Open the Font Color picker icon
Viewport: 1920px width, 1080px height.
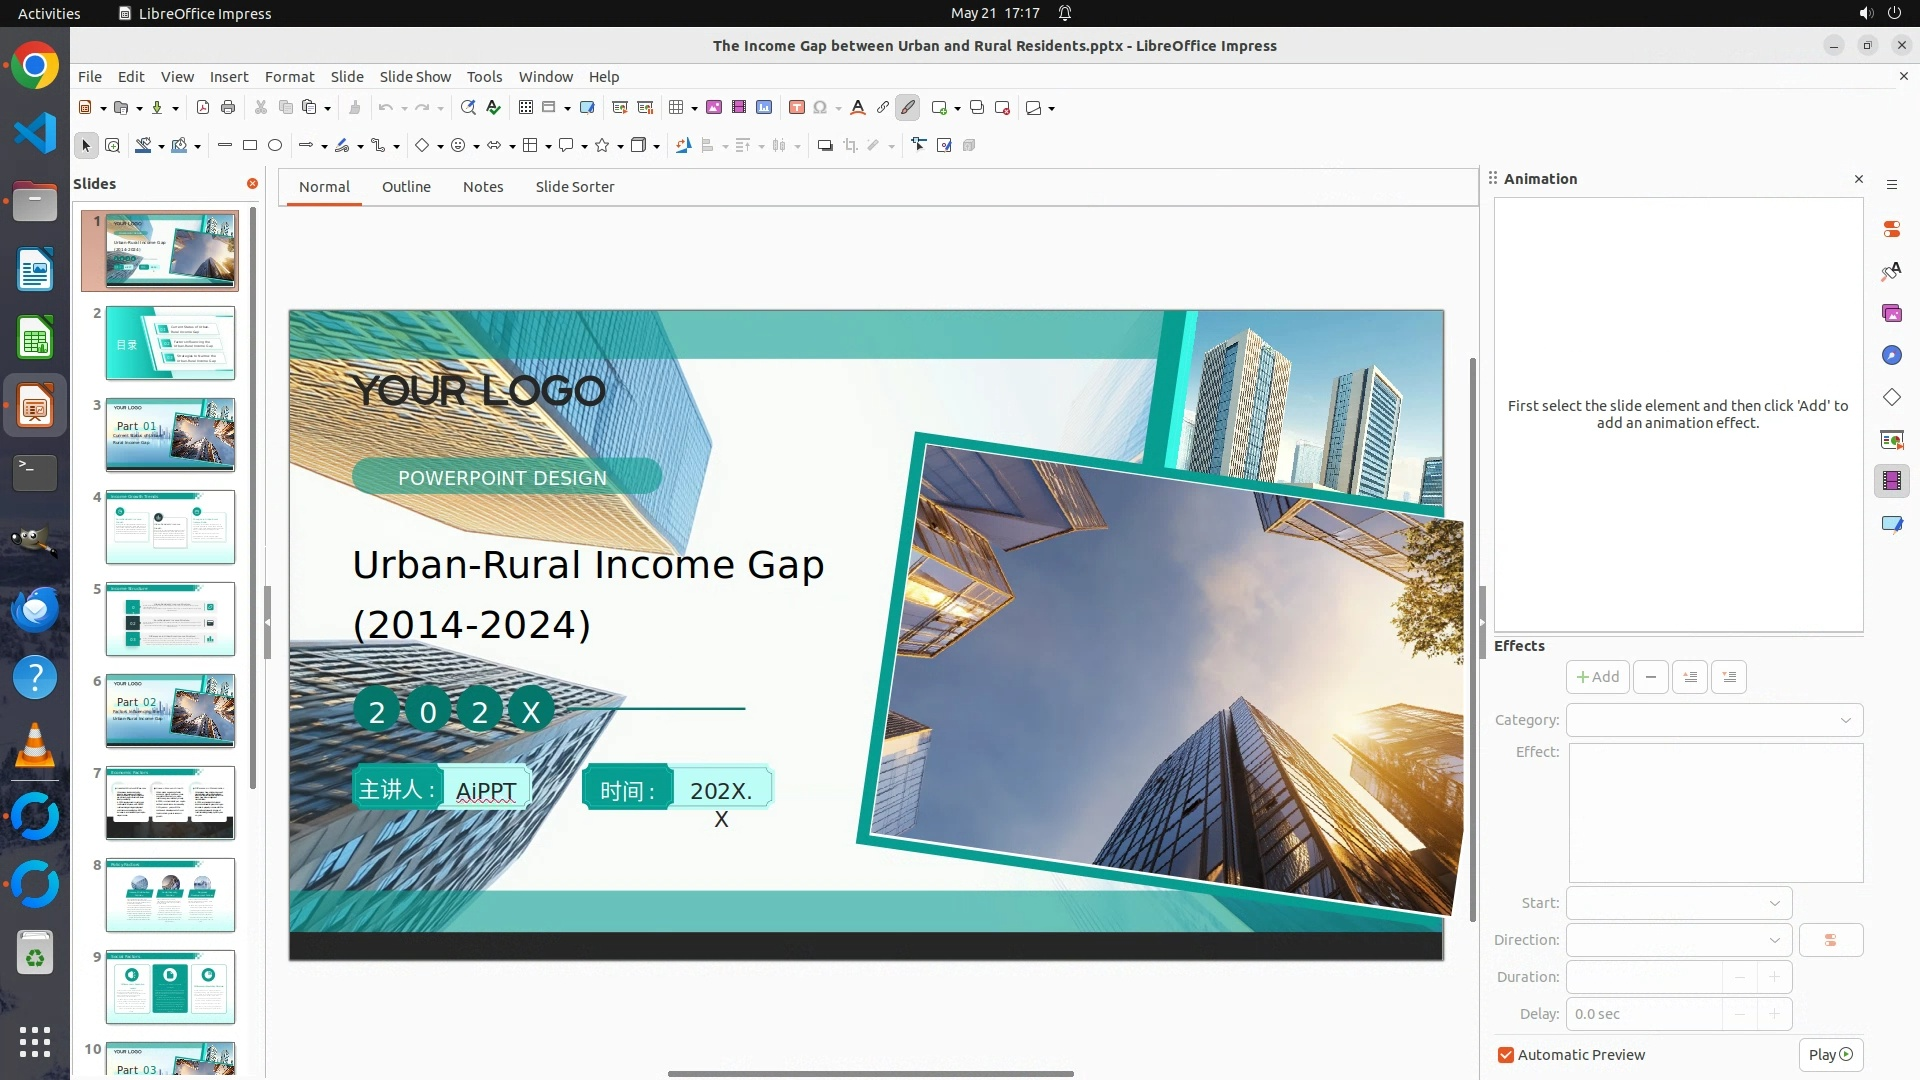857,108
